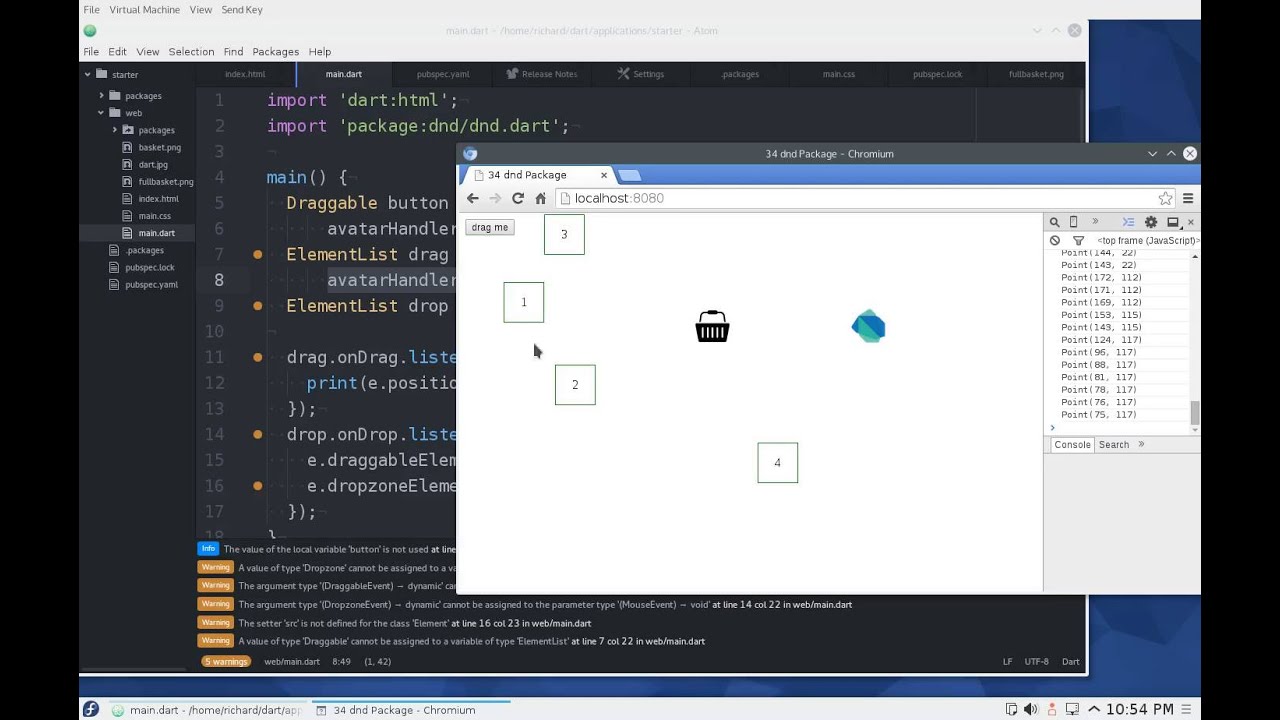Open pubspec.lock in tree view
Screen dimensions: 1280x720
pos(149,268)
